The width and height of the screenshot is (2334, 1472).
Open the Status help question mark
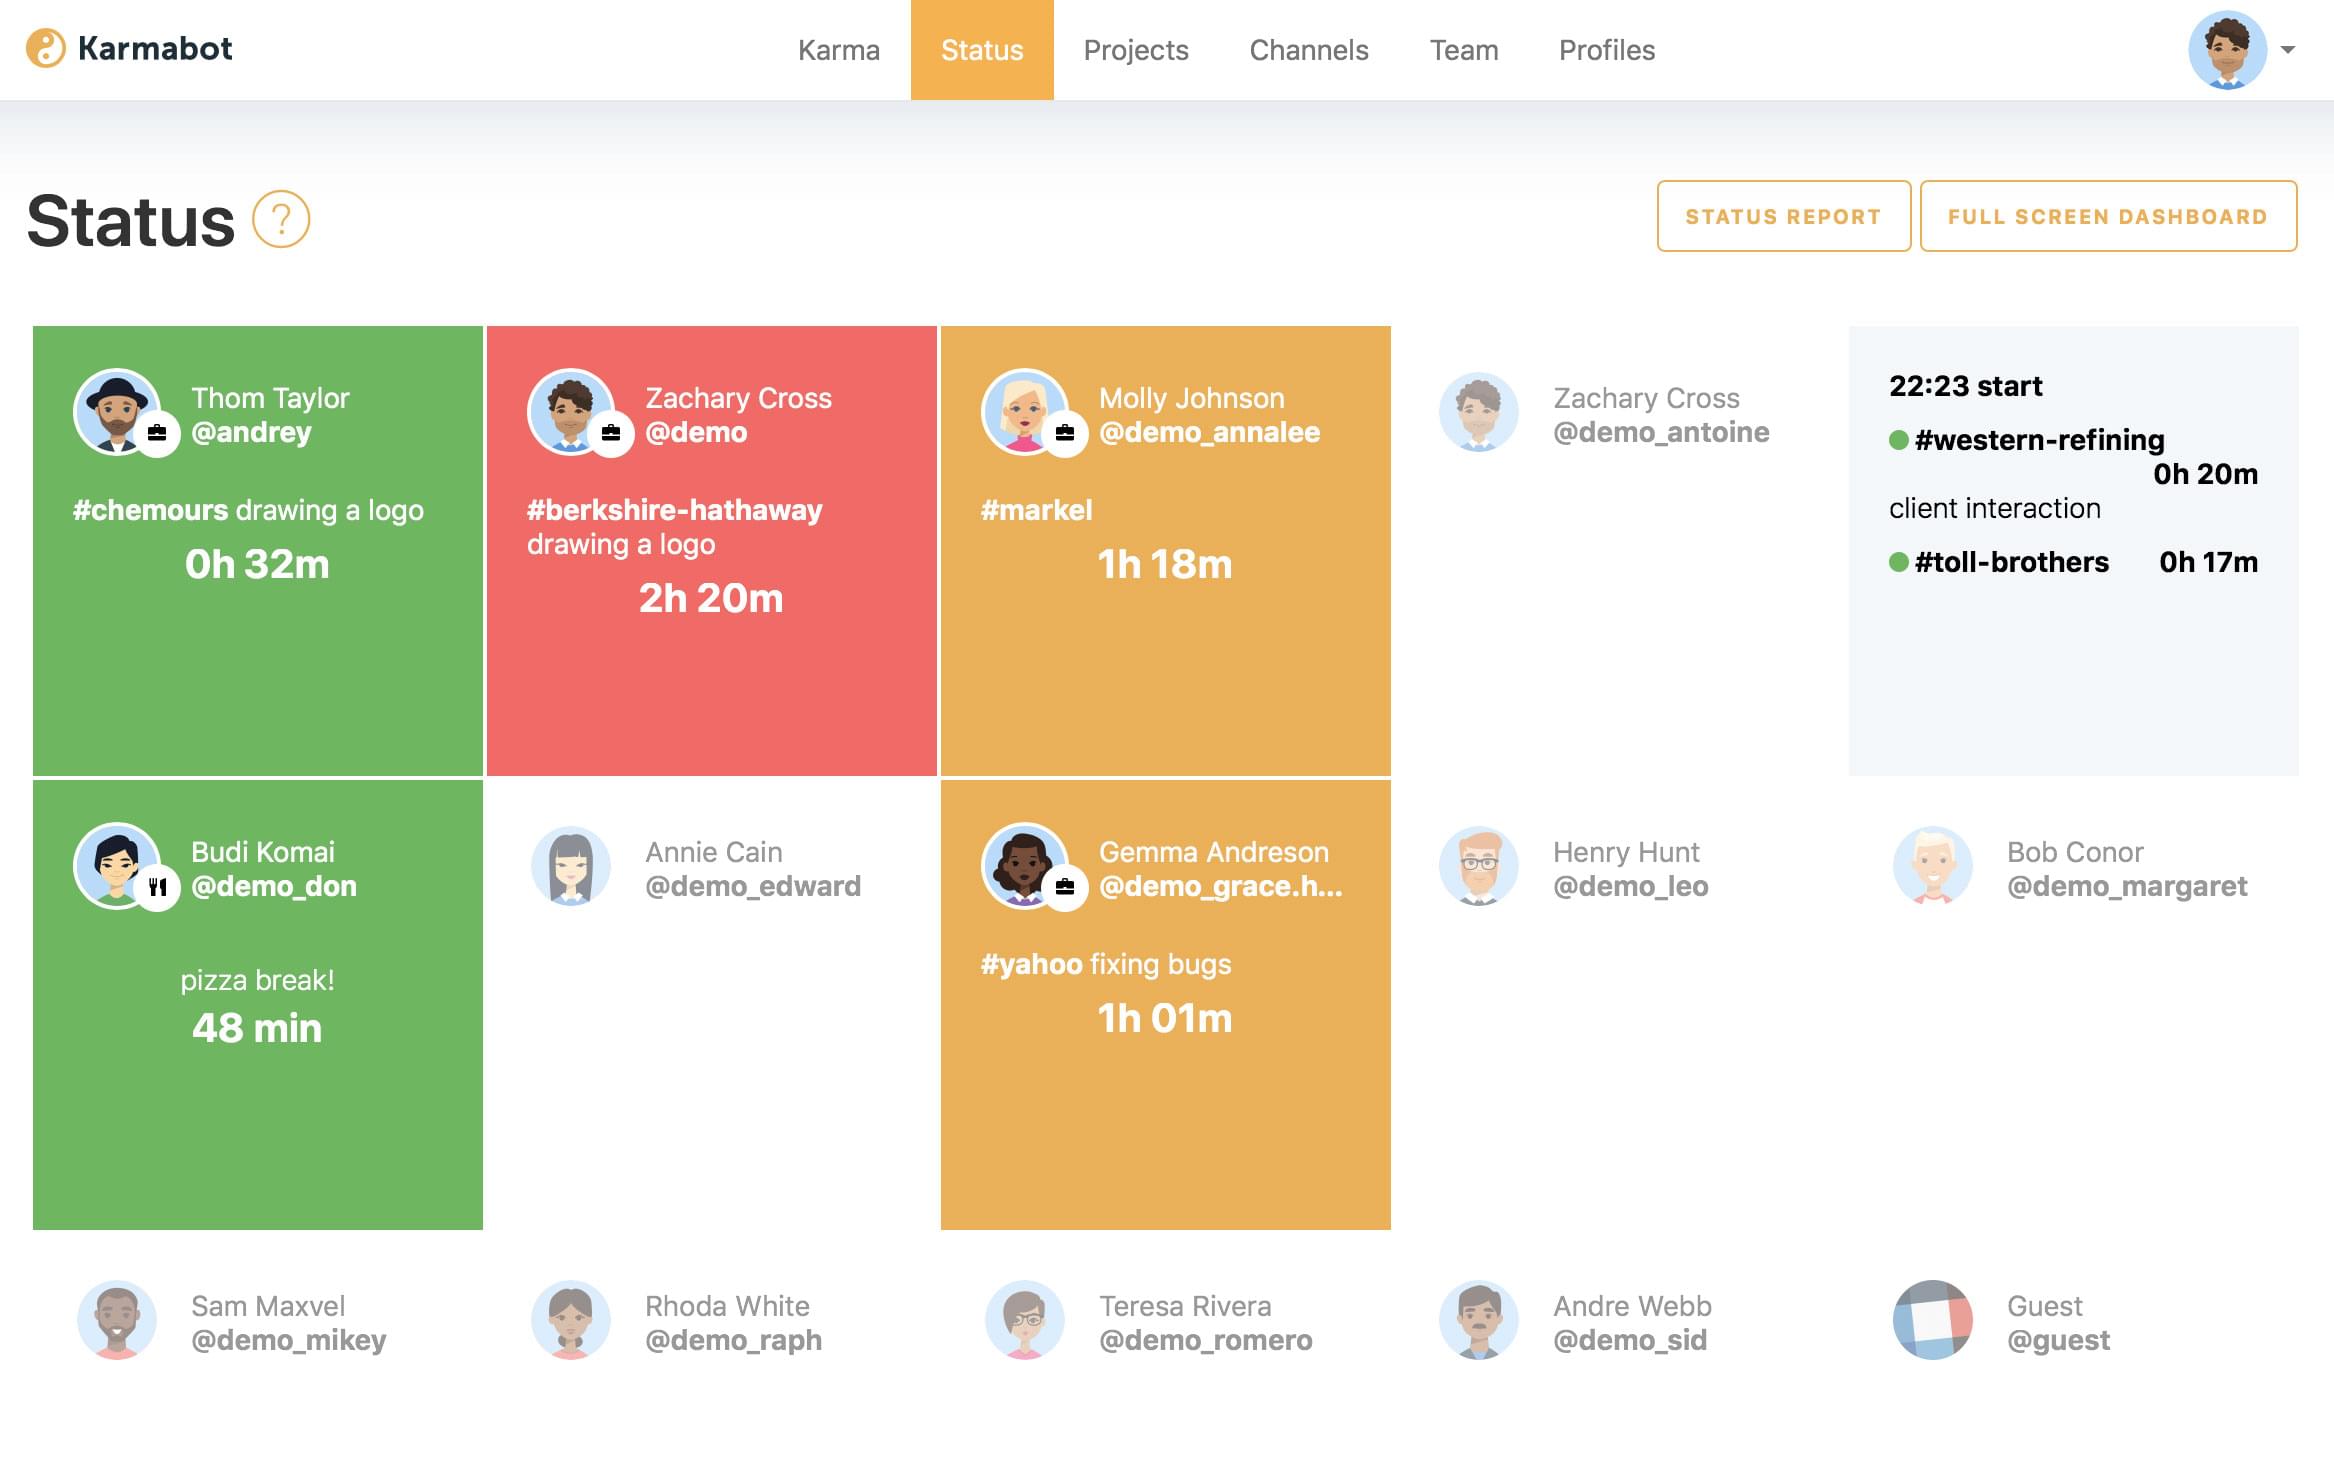pyautogui.click(x=281, y=220)
